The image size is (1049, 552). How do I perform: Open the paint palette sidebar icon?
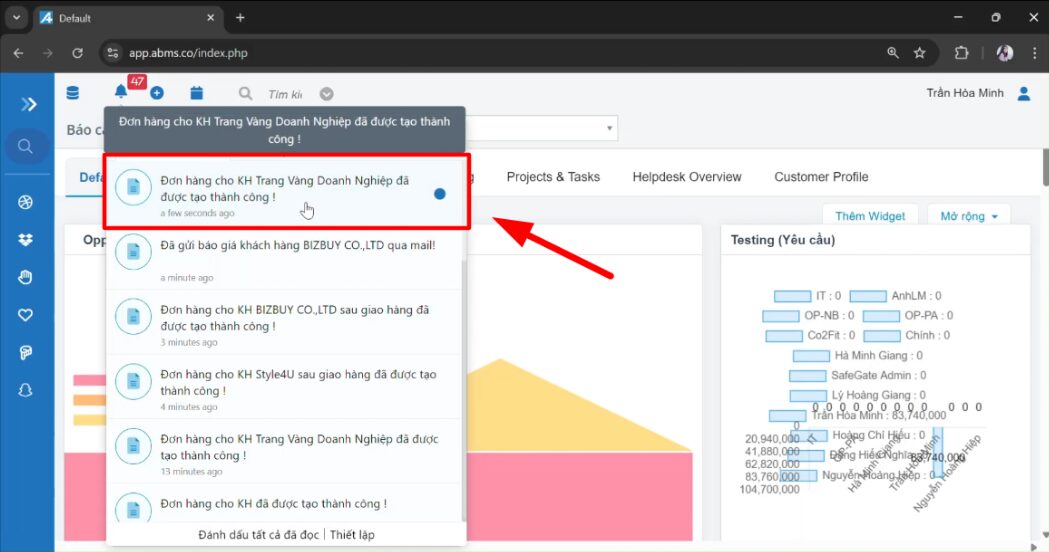(25, 353)
